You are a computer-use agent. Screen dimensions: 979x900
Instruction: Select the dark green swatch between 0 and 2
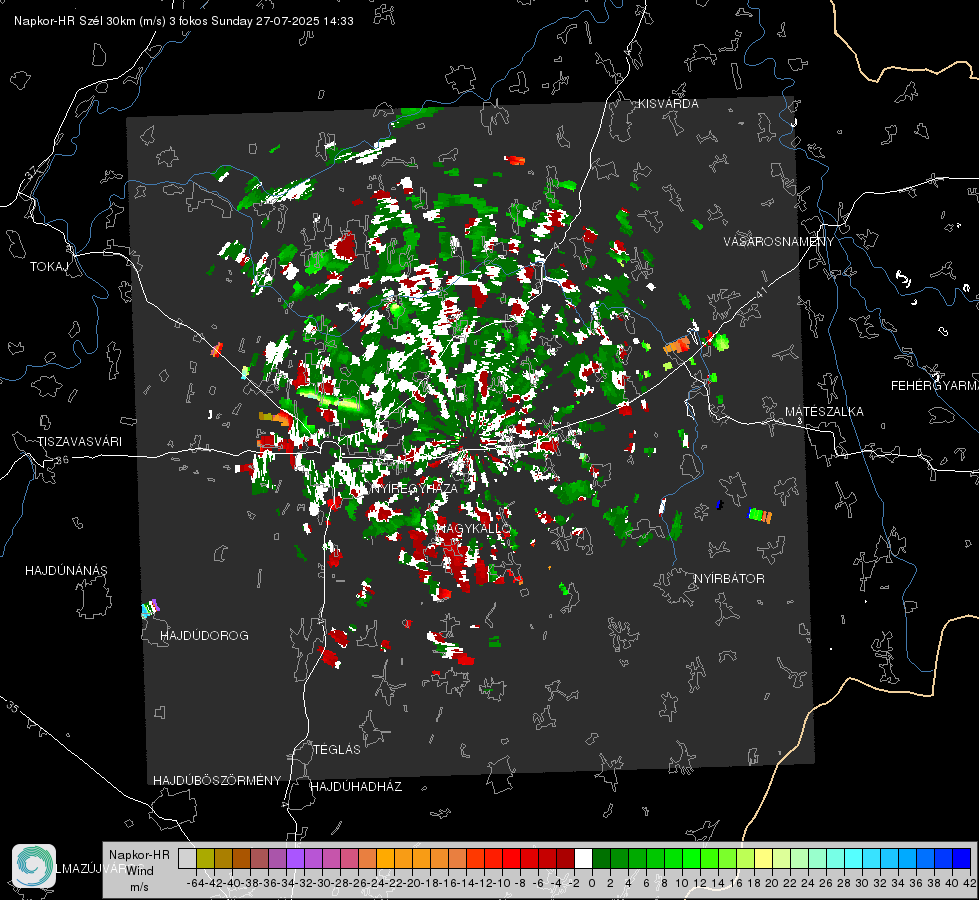(x=601, y=858)
